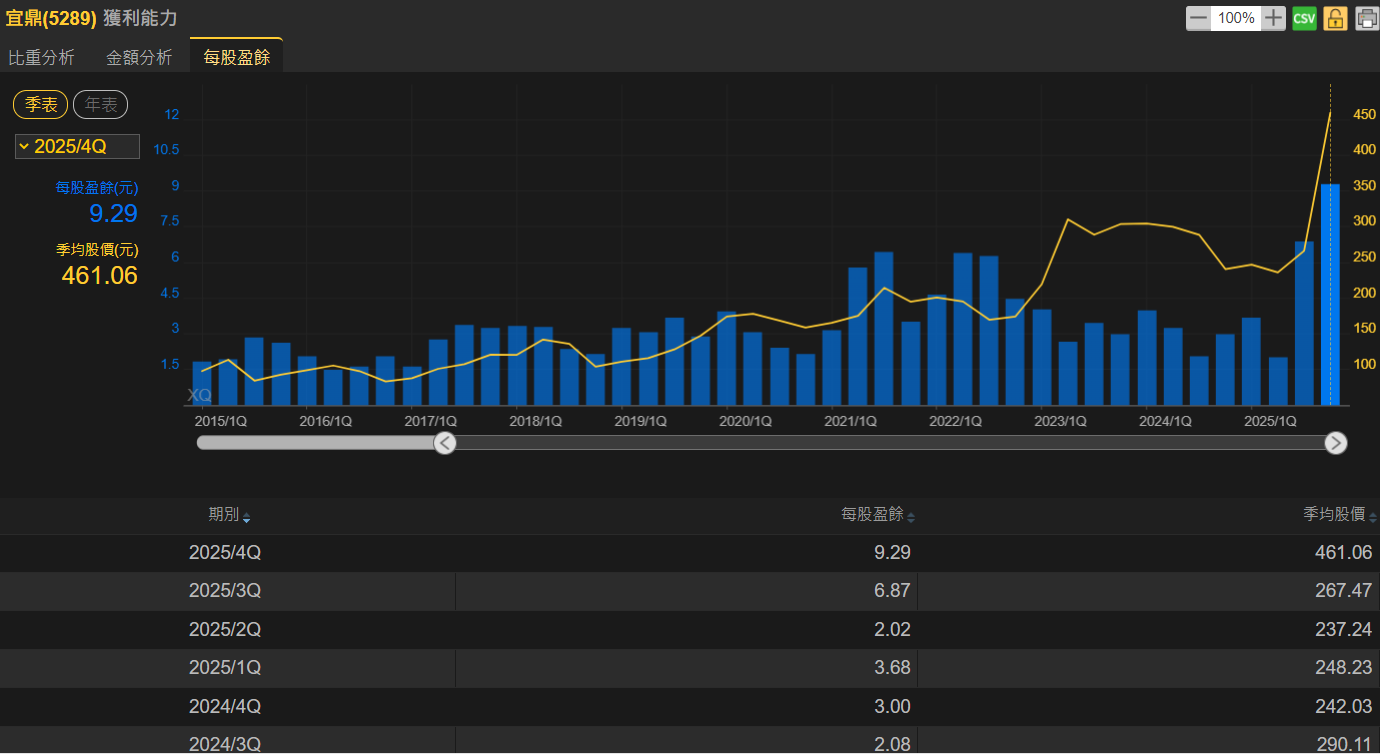Click the zoom out minus button

point(1198,18)
